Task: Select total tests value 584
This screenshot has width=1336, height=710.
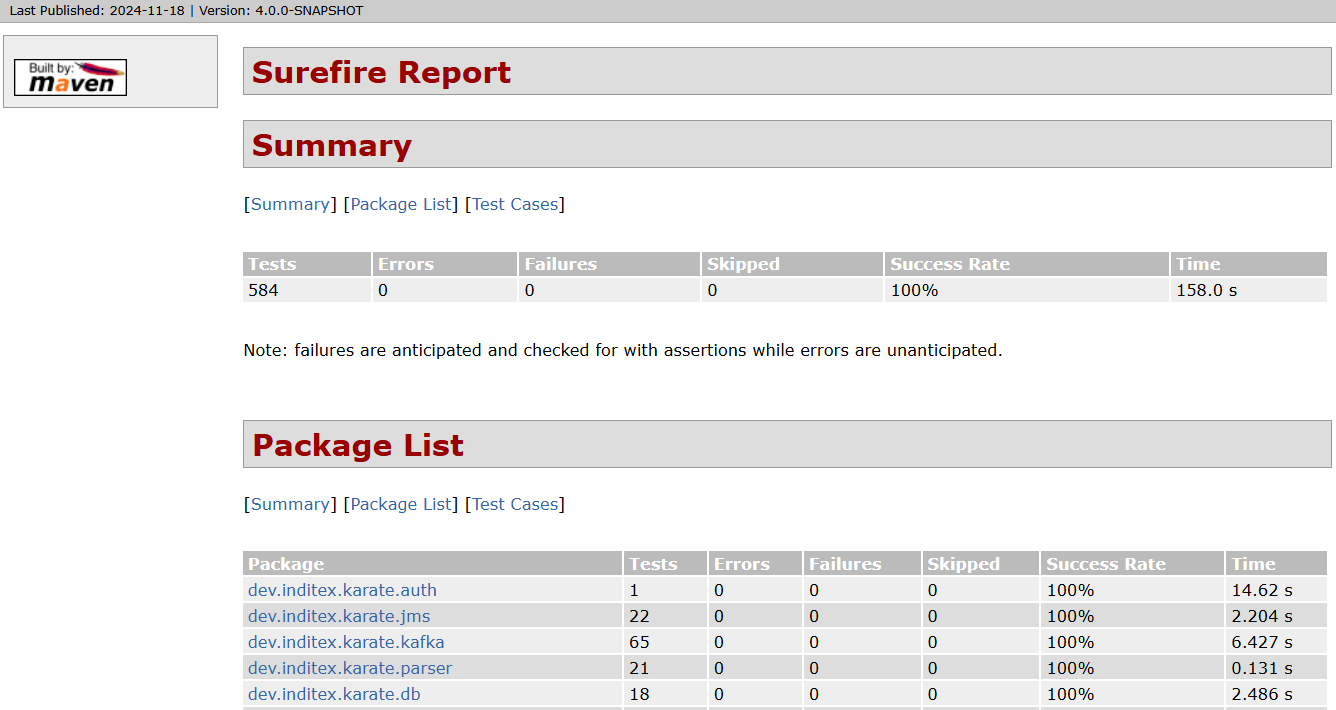Action: point(263,290)
